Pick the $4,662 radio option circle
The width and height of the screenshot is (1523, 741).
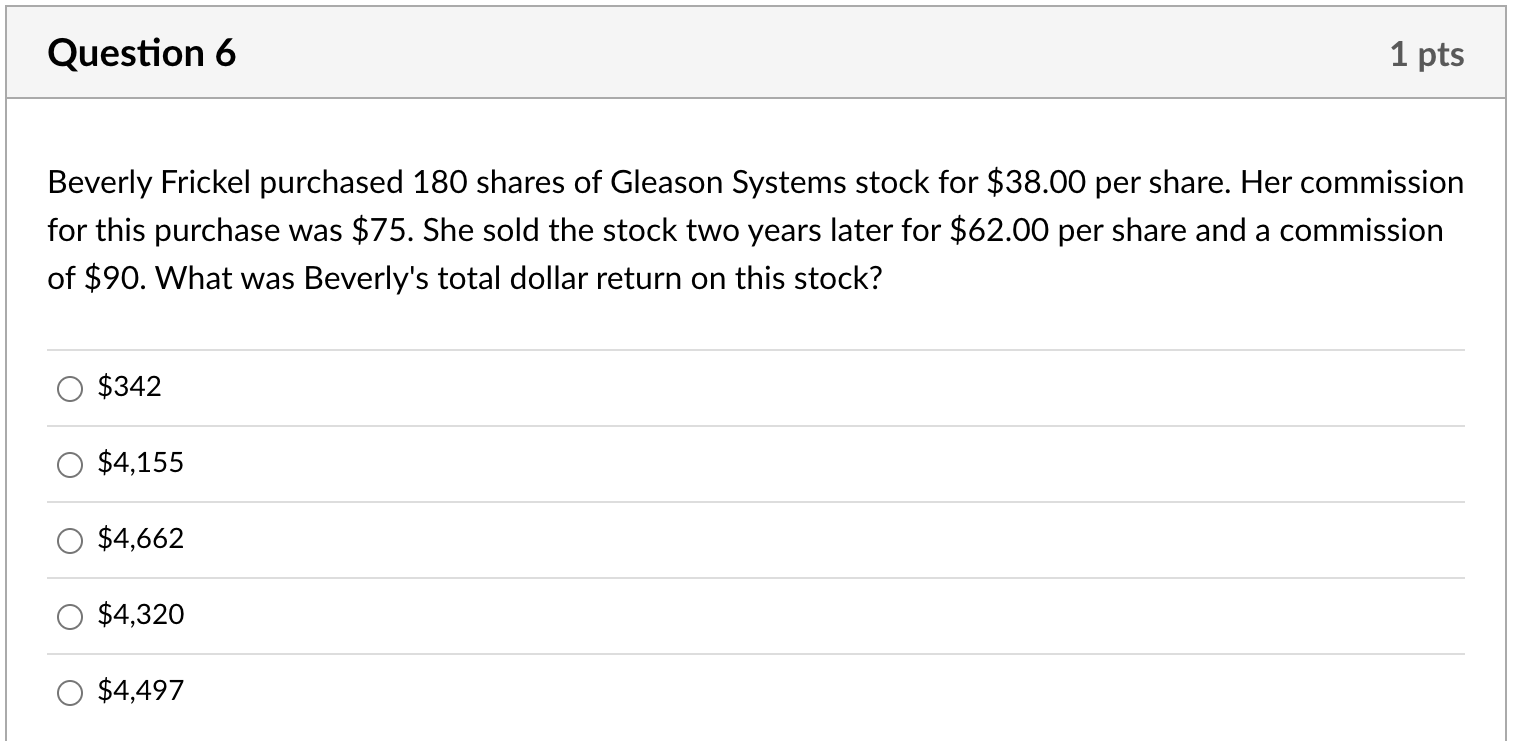click(x=70, y=540)
